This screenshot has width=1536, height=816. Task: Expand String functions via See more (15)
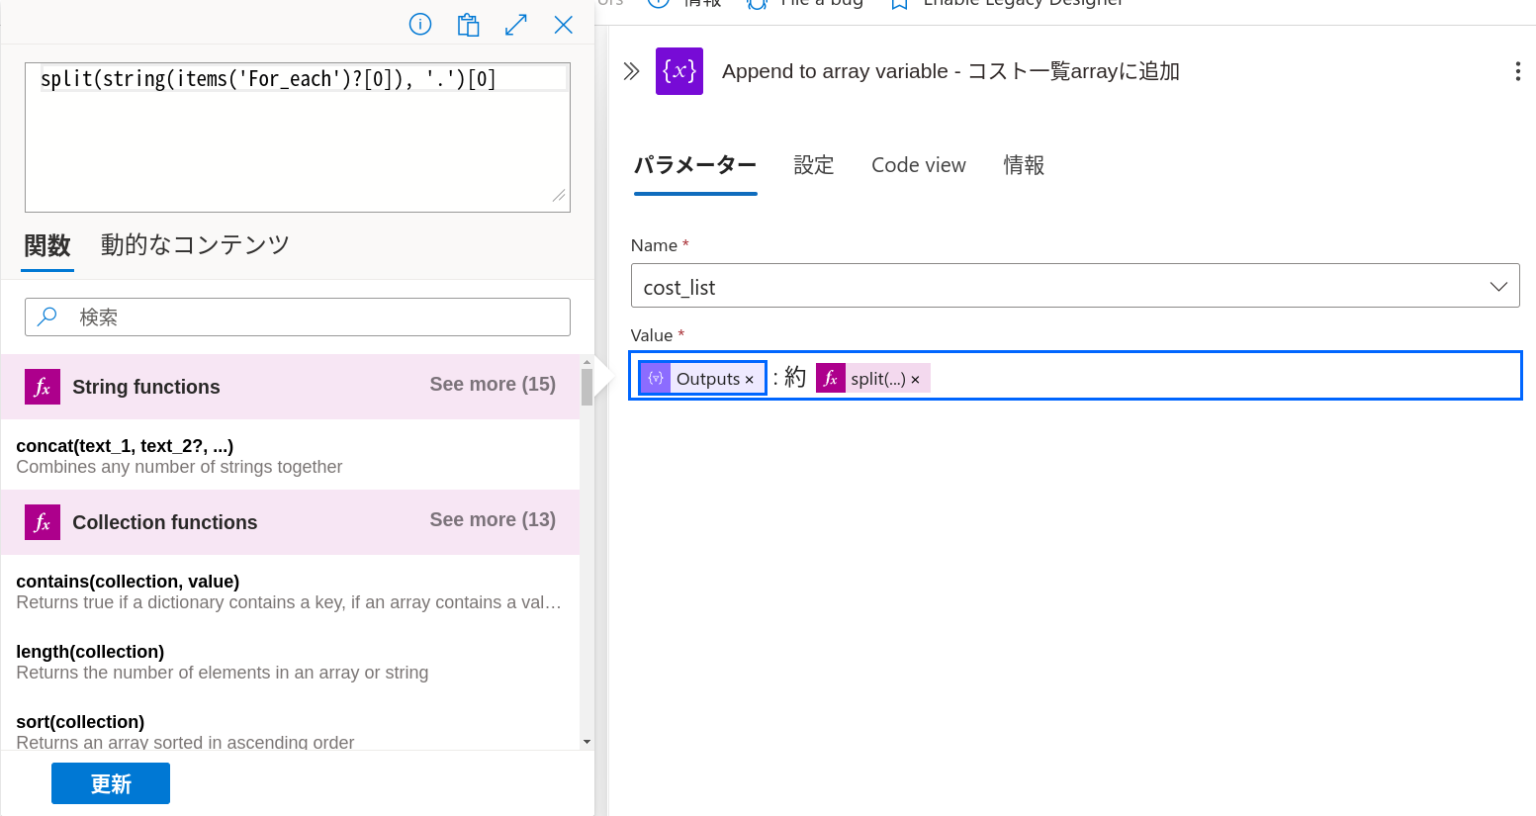492,384
